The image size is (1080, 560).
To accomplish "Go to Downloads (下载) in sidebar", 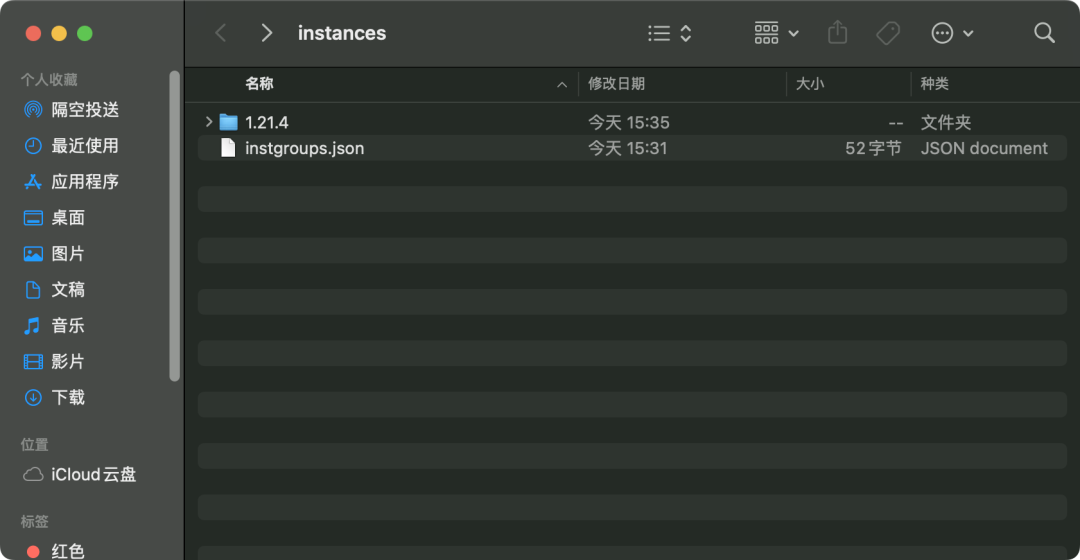I will click(68, 398).
